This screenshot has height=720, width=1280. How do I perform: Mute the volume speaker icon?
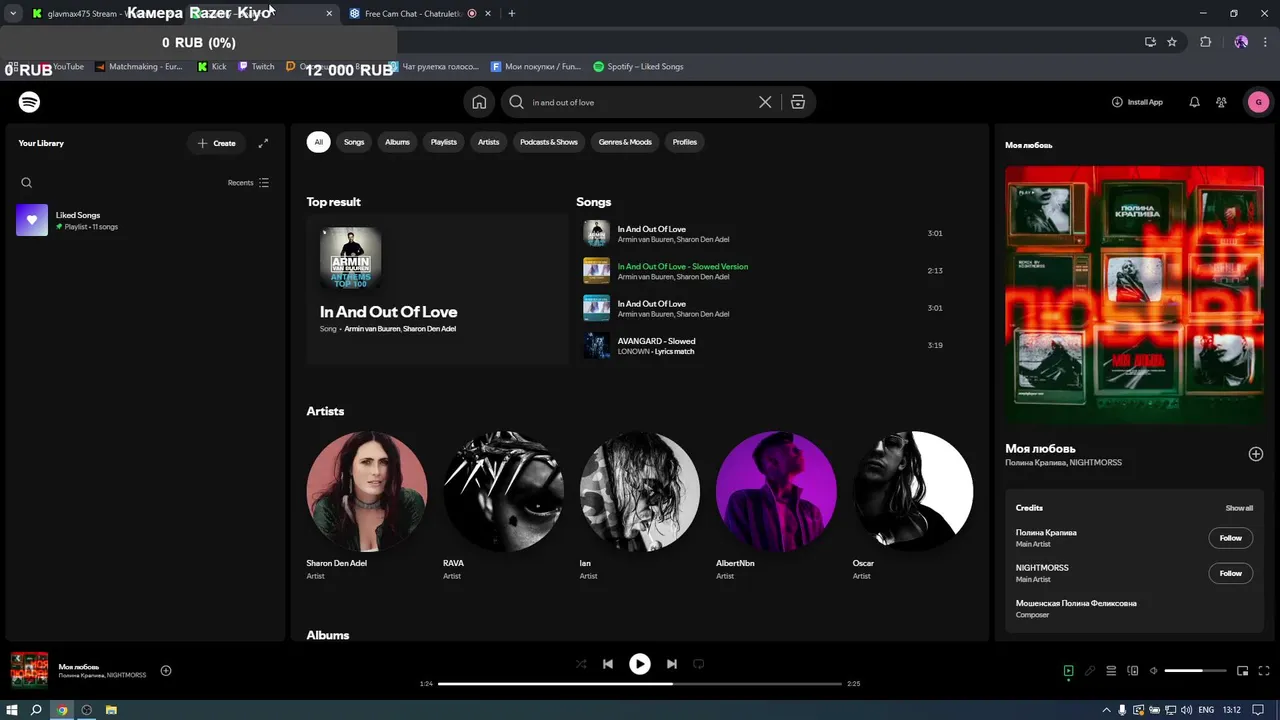tap(1154, 671)
